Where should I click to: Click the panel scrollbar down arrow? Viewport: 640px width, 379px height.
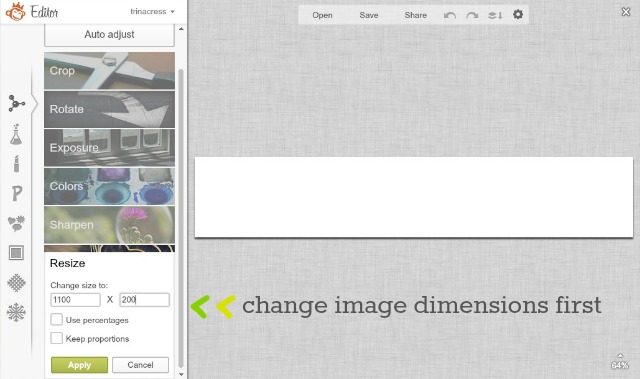pos(181,374)
